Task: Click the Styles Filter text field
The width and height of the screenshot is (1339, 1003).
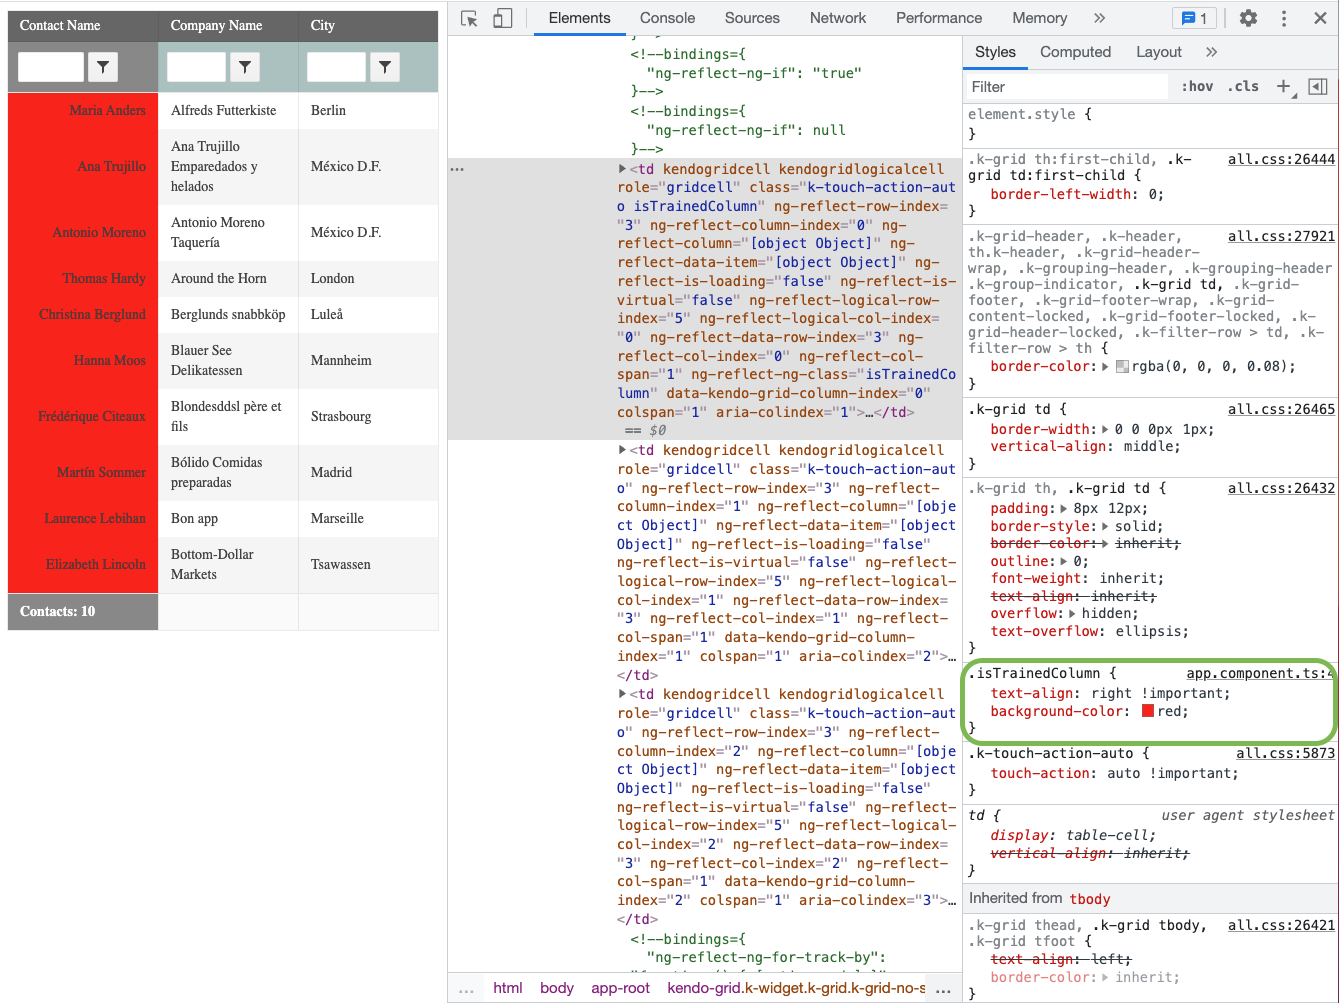Action: (1066, 87)
